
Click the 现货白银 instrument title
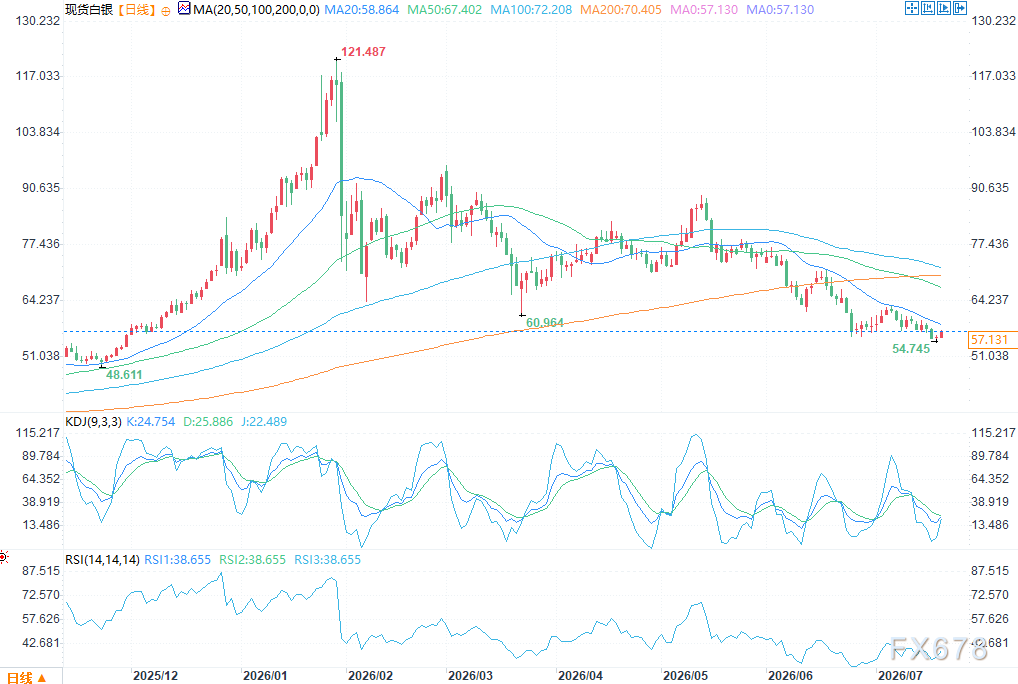tap(89, 10)
